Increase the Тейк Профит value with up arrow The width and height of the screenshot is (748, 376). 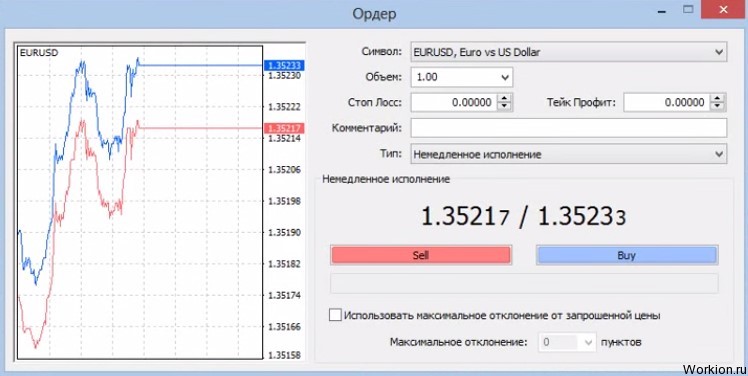[717, 98]
